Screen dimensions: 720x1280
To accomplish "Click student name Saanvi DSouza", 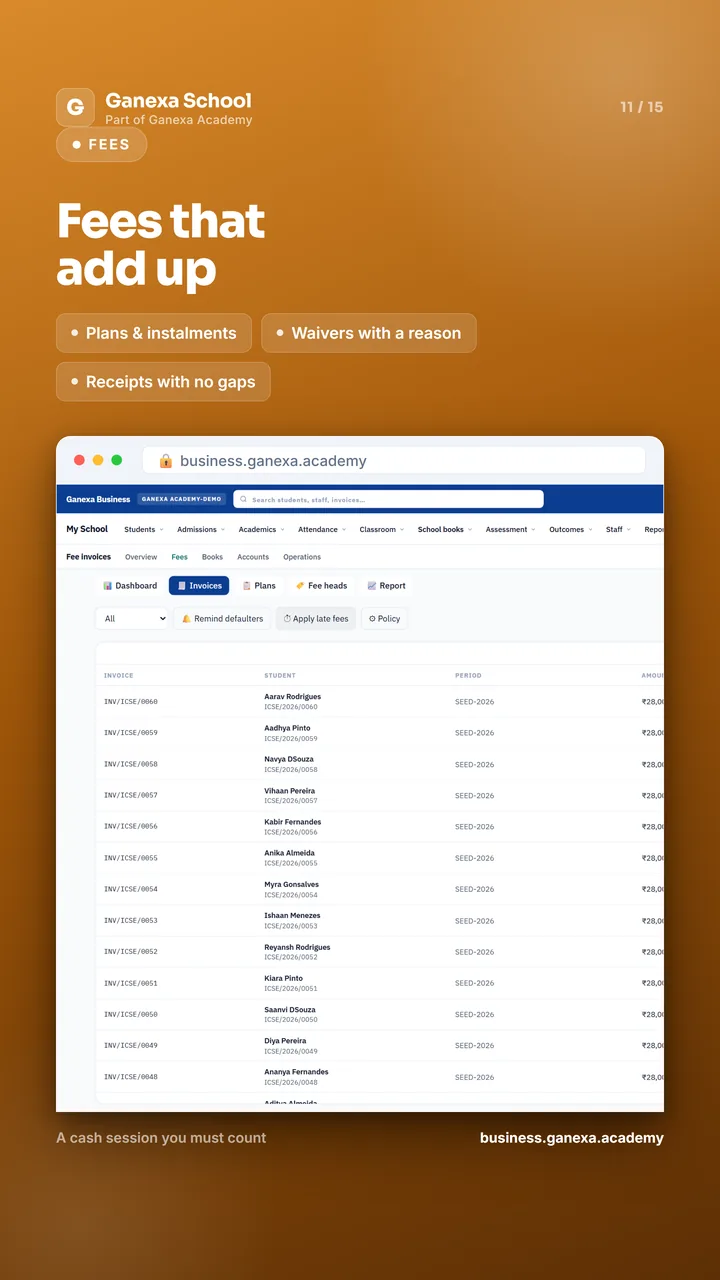I will click(290, 1010).
